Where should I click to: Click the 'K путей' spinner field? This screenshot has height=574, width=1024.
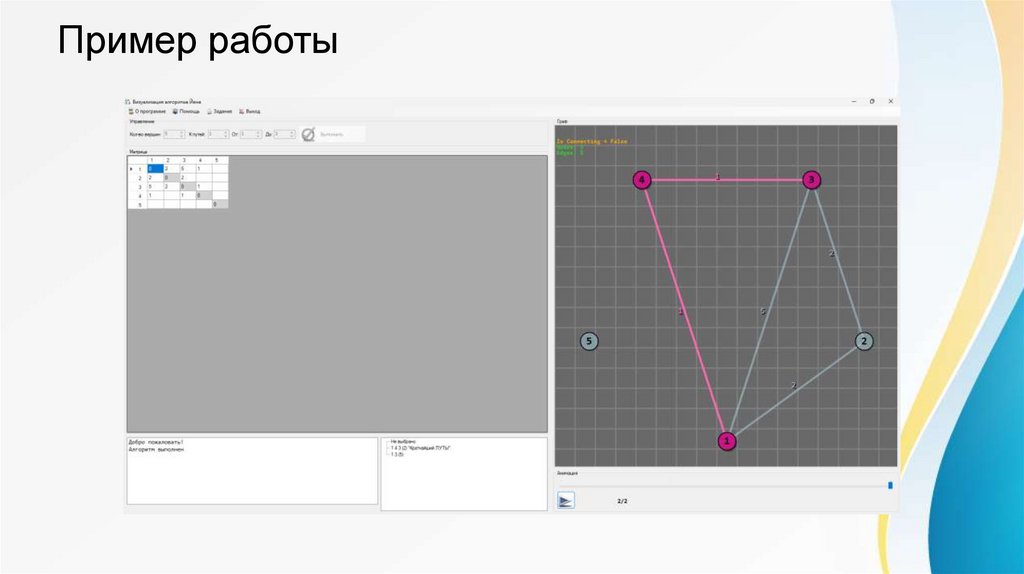[218, 134]
